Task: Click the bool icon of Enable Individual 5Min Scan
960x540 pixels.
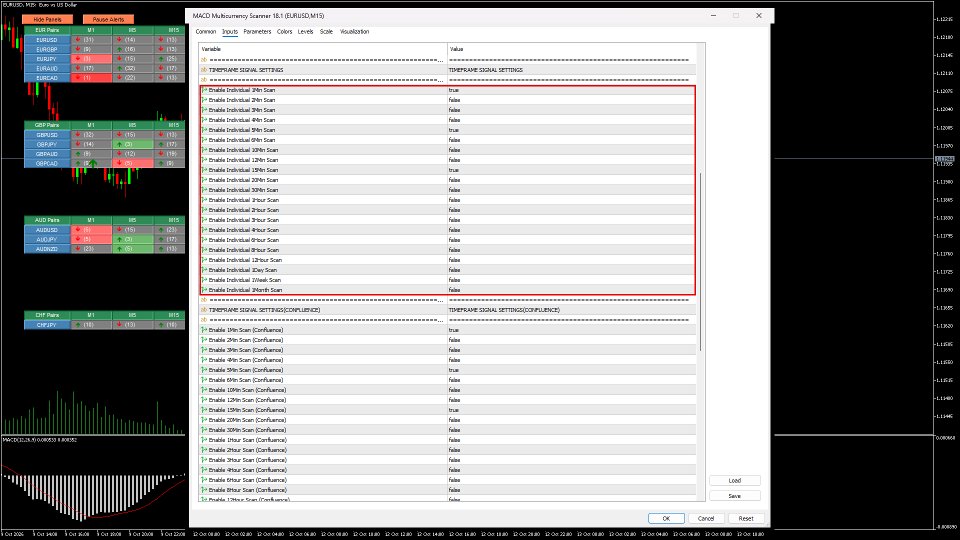Action: click(204, 130)
